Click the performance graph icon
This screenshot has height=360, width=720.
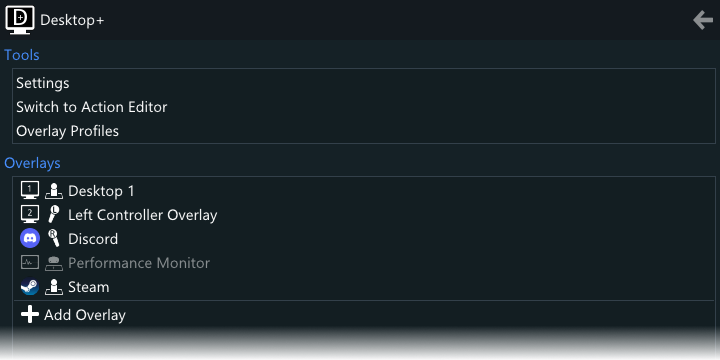30,263
